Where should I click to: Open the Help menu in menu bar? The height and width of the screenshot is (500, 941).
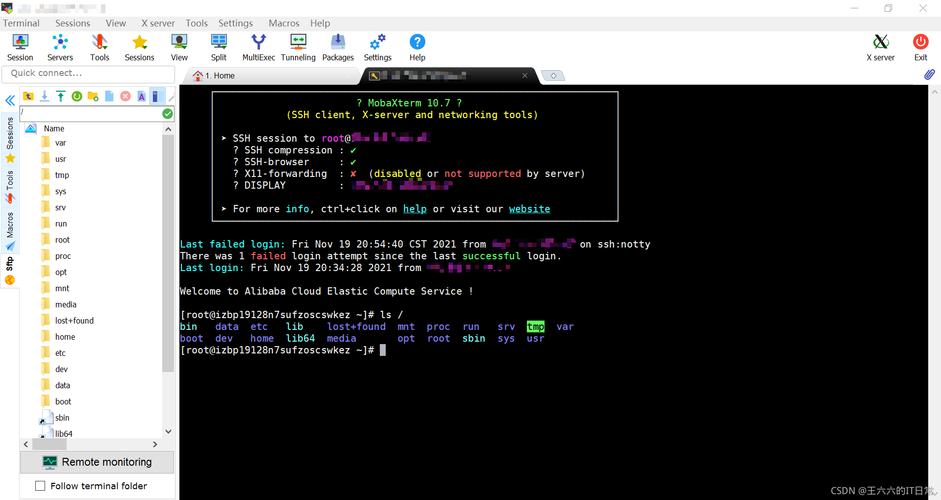click(x=320, y=23)
